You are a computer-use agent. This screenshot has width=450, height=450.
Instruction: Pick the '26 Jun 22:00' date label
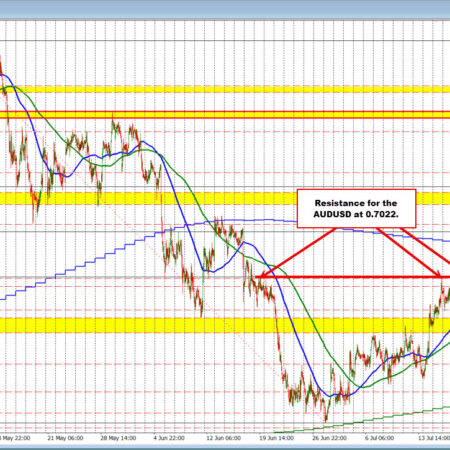pyautogui.click(x=329, y=438)
